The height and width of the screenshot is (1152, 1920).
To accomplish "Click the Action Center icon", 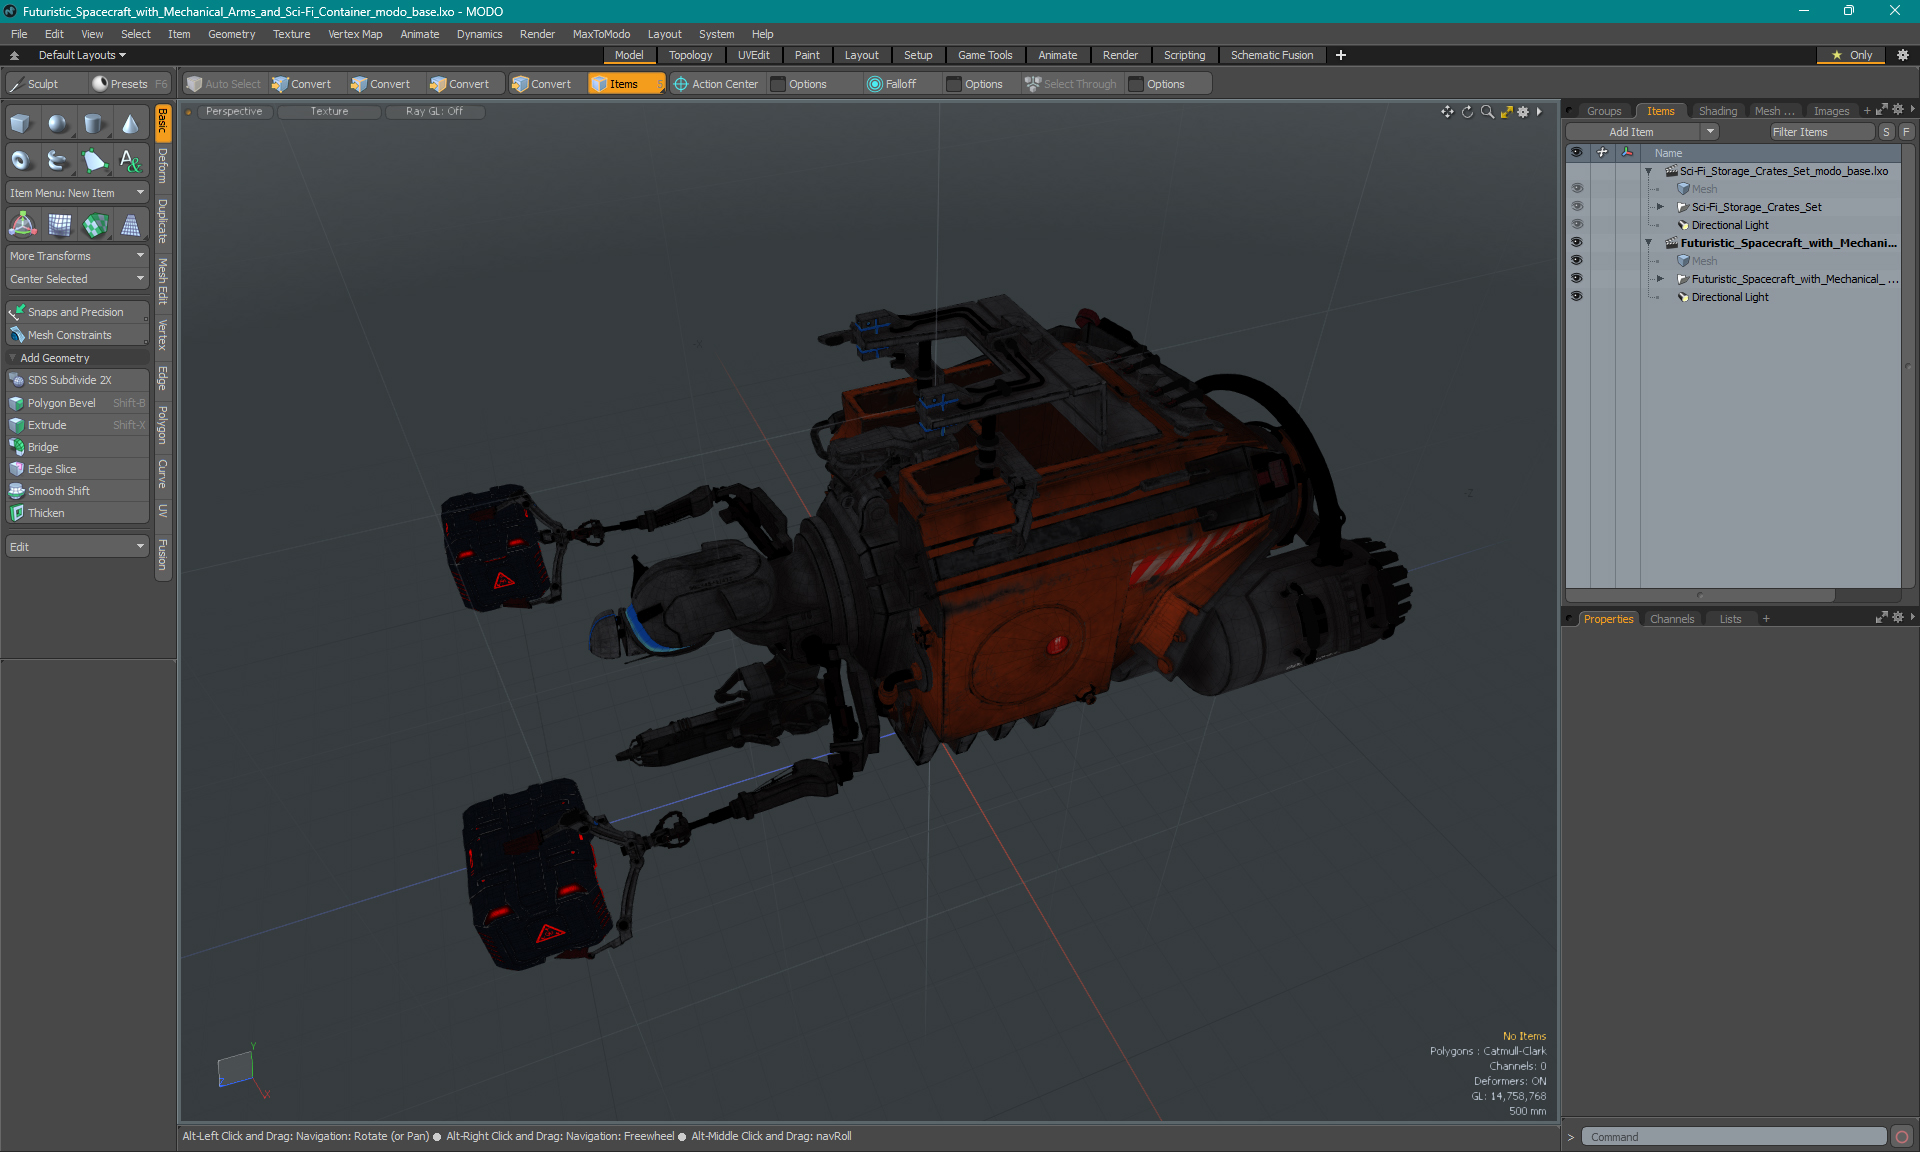I will coord(681,84).
